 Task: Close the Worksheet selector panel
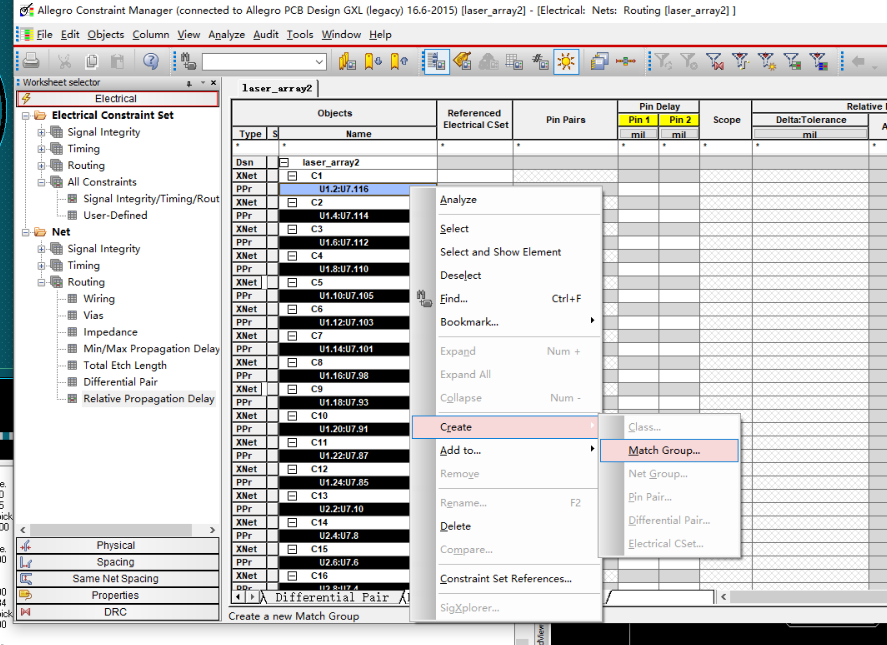coord(213,83)
